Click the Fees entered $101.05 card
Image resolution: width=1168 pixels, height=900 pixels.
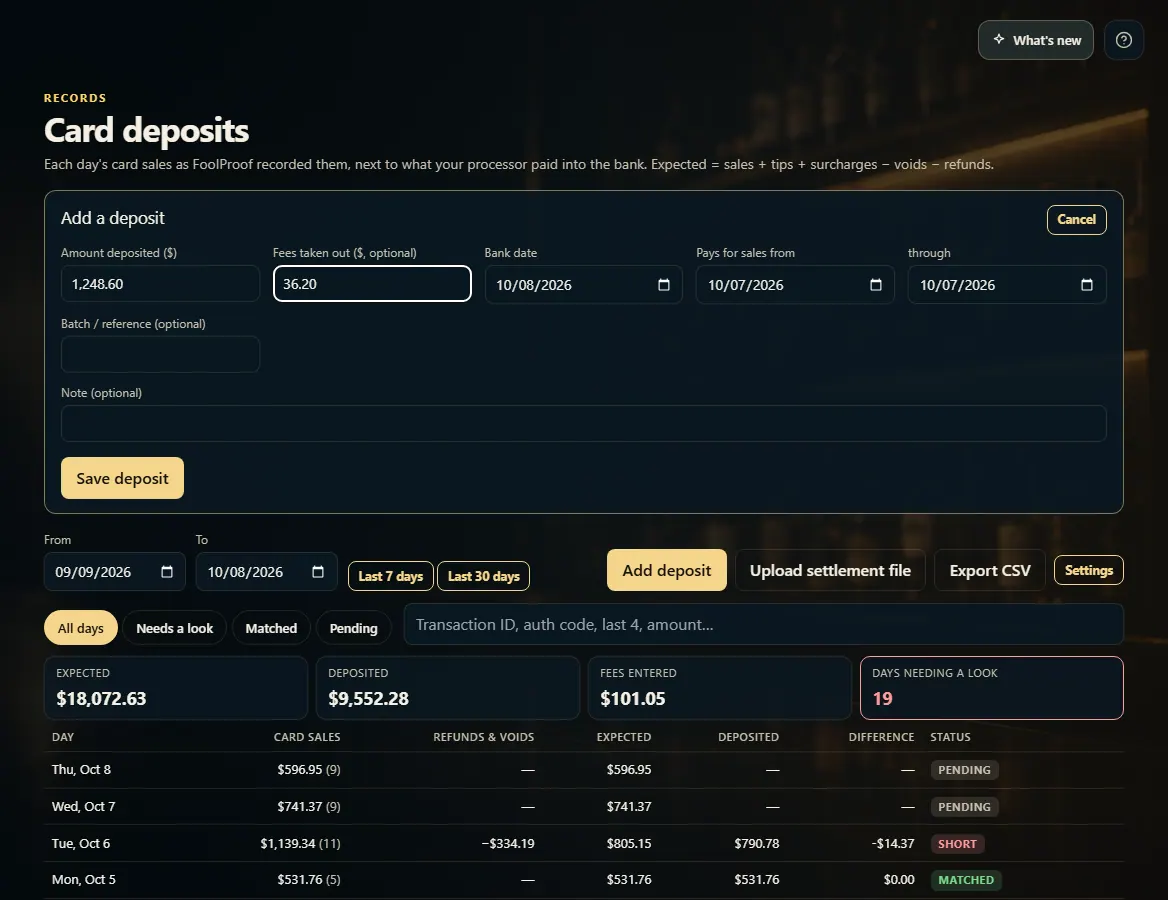(x=720, y=688)
